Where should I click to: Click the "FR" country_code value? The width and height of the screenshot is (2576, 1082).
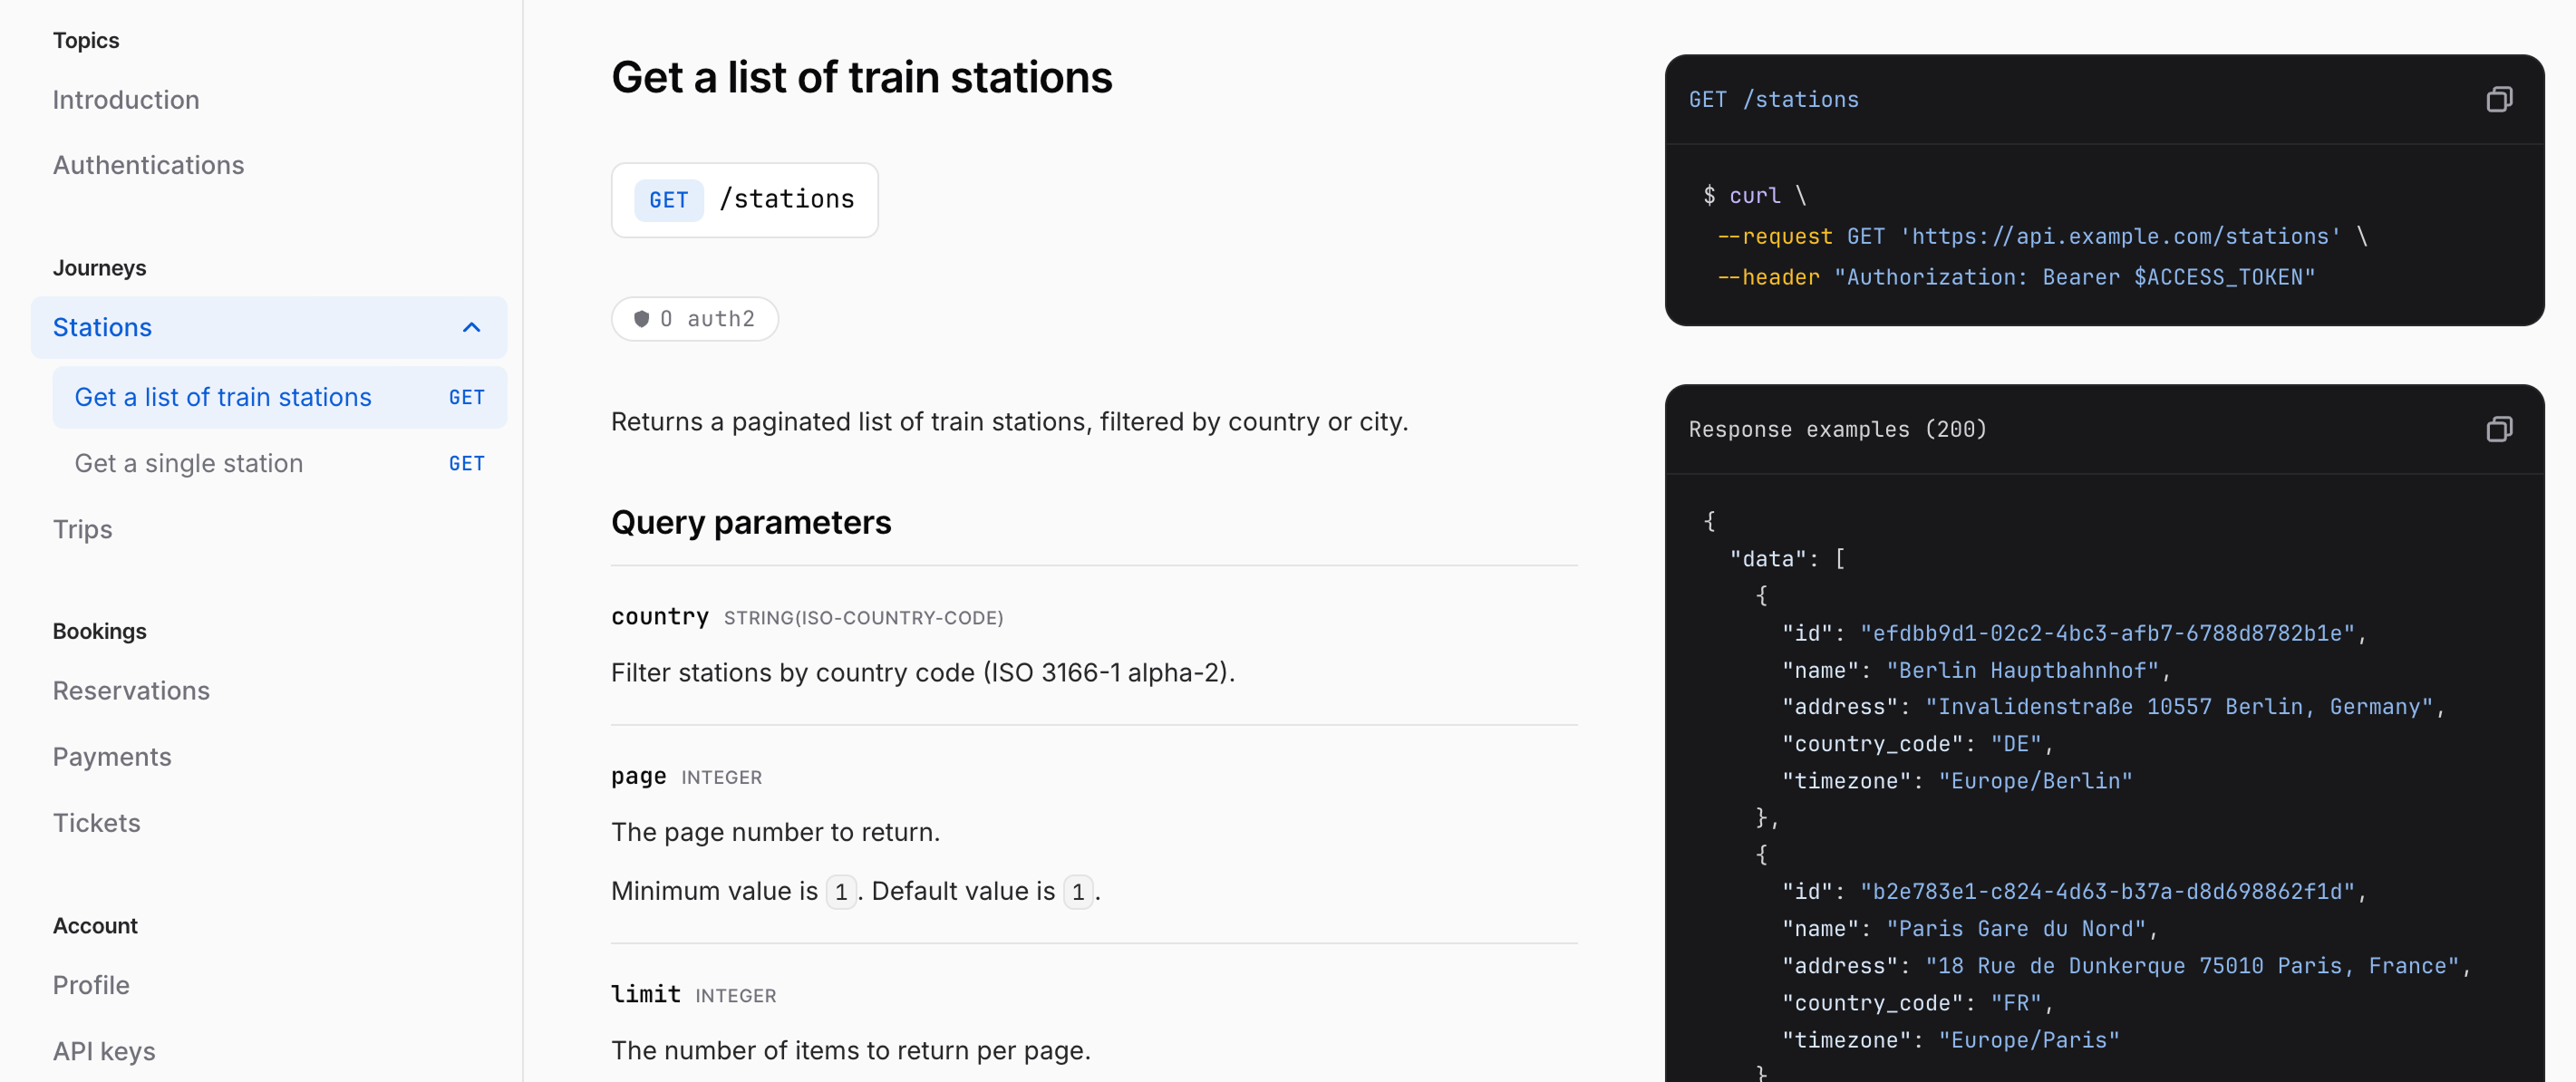pos(2016,1003)
